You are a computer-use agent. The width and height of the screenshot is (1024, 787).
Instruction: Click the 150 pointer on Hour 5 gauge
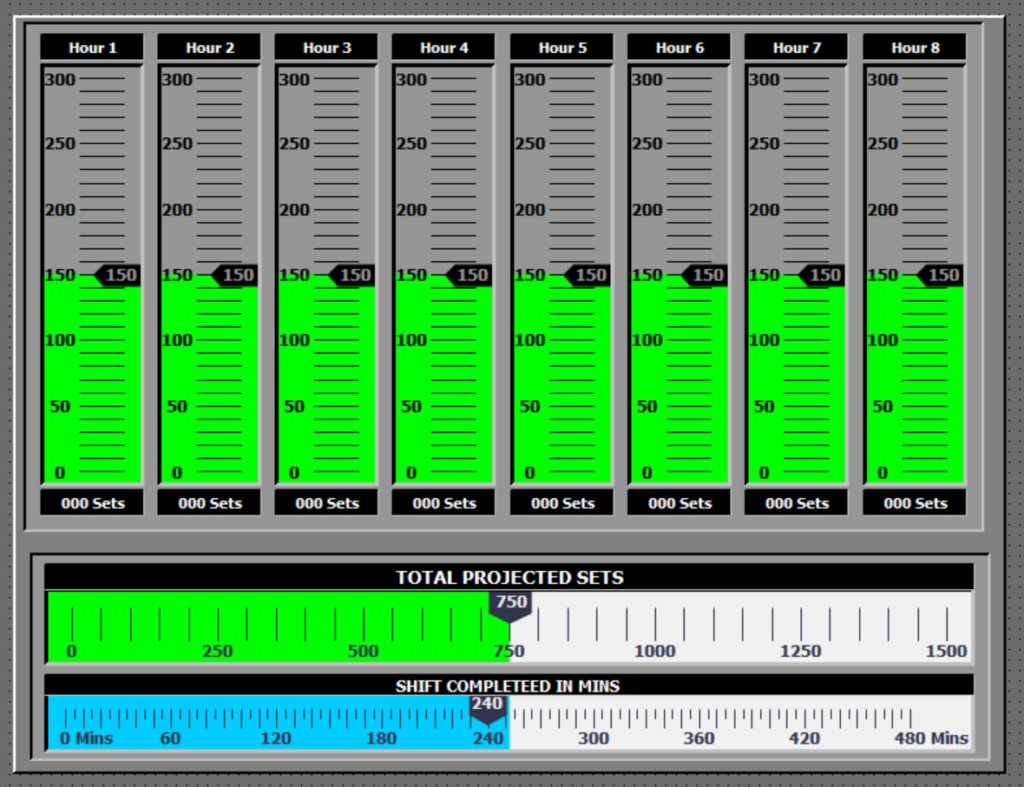click(586, 275)
